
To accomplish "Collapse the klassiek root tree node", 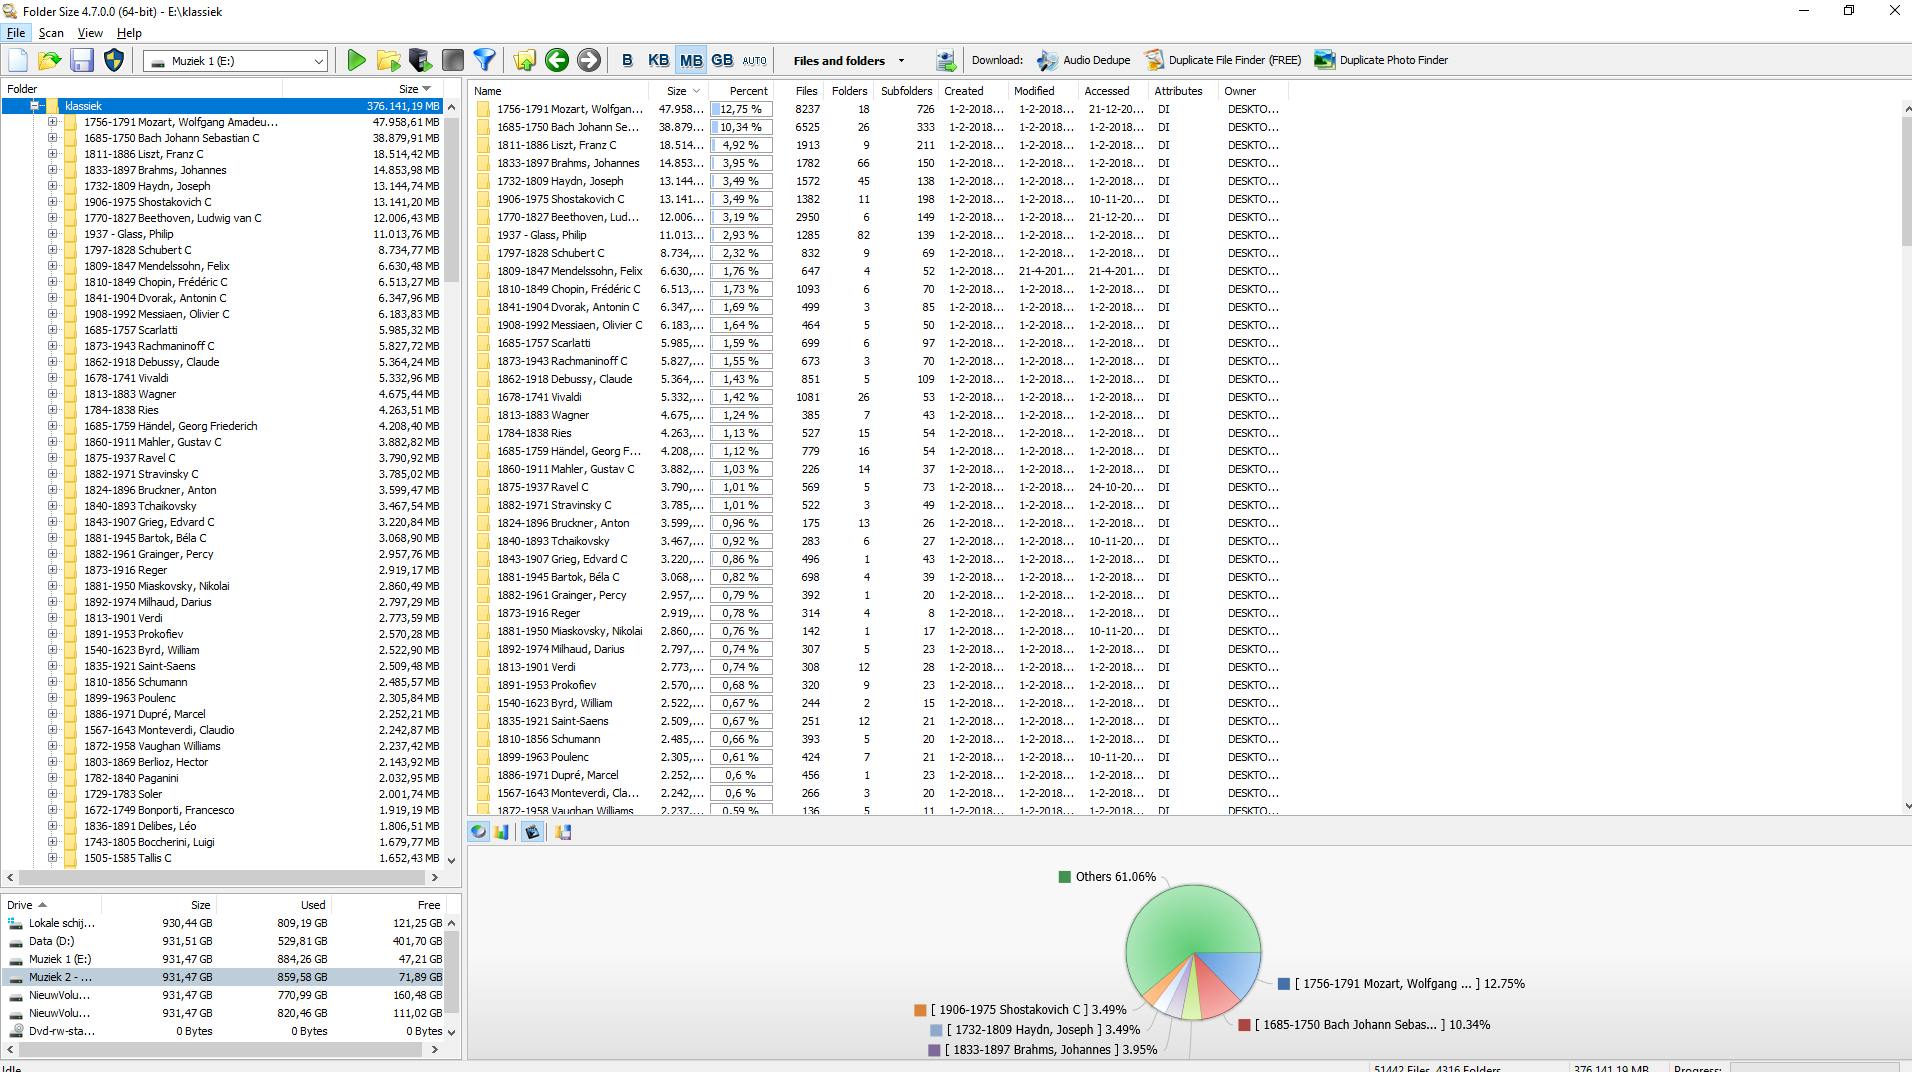I will [x=34, y=106].
